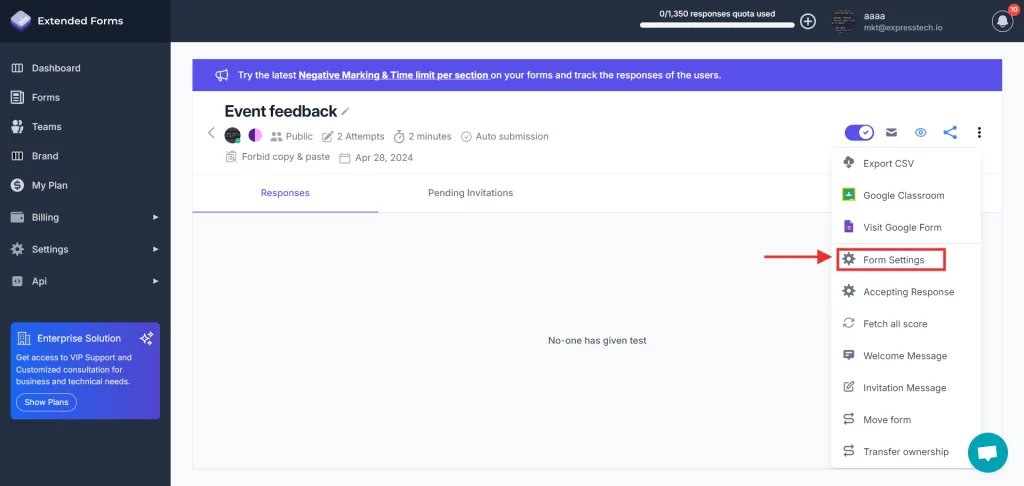This screenshot has width=1024, height=486.
Task: Preview form with the eye icon
Action: pos(921,133)
